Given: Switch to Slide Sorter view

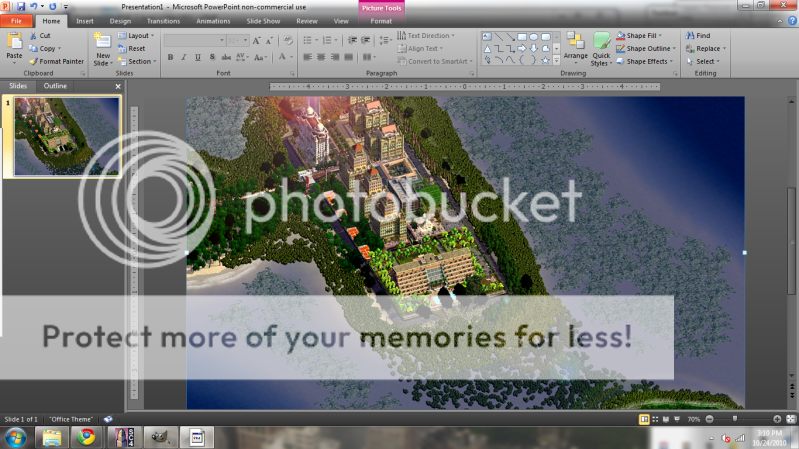Looking at the screenshot, I should pyautogui.click(x=655, y=419).
